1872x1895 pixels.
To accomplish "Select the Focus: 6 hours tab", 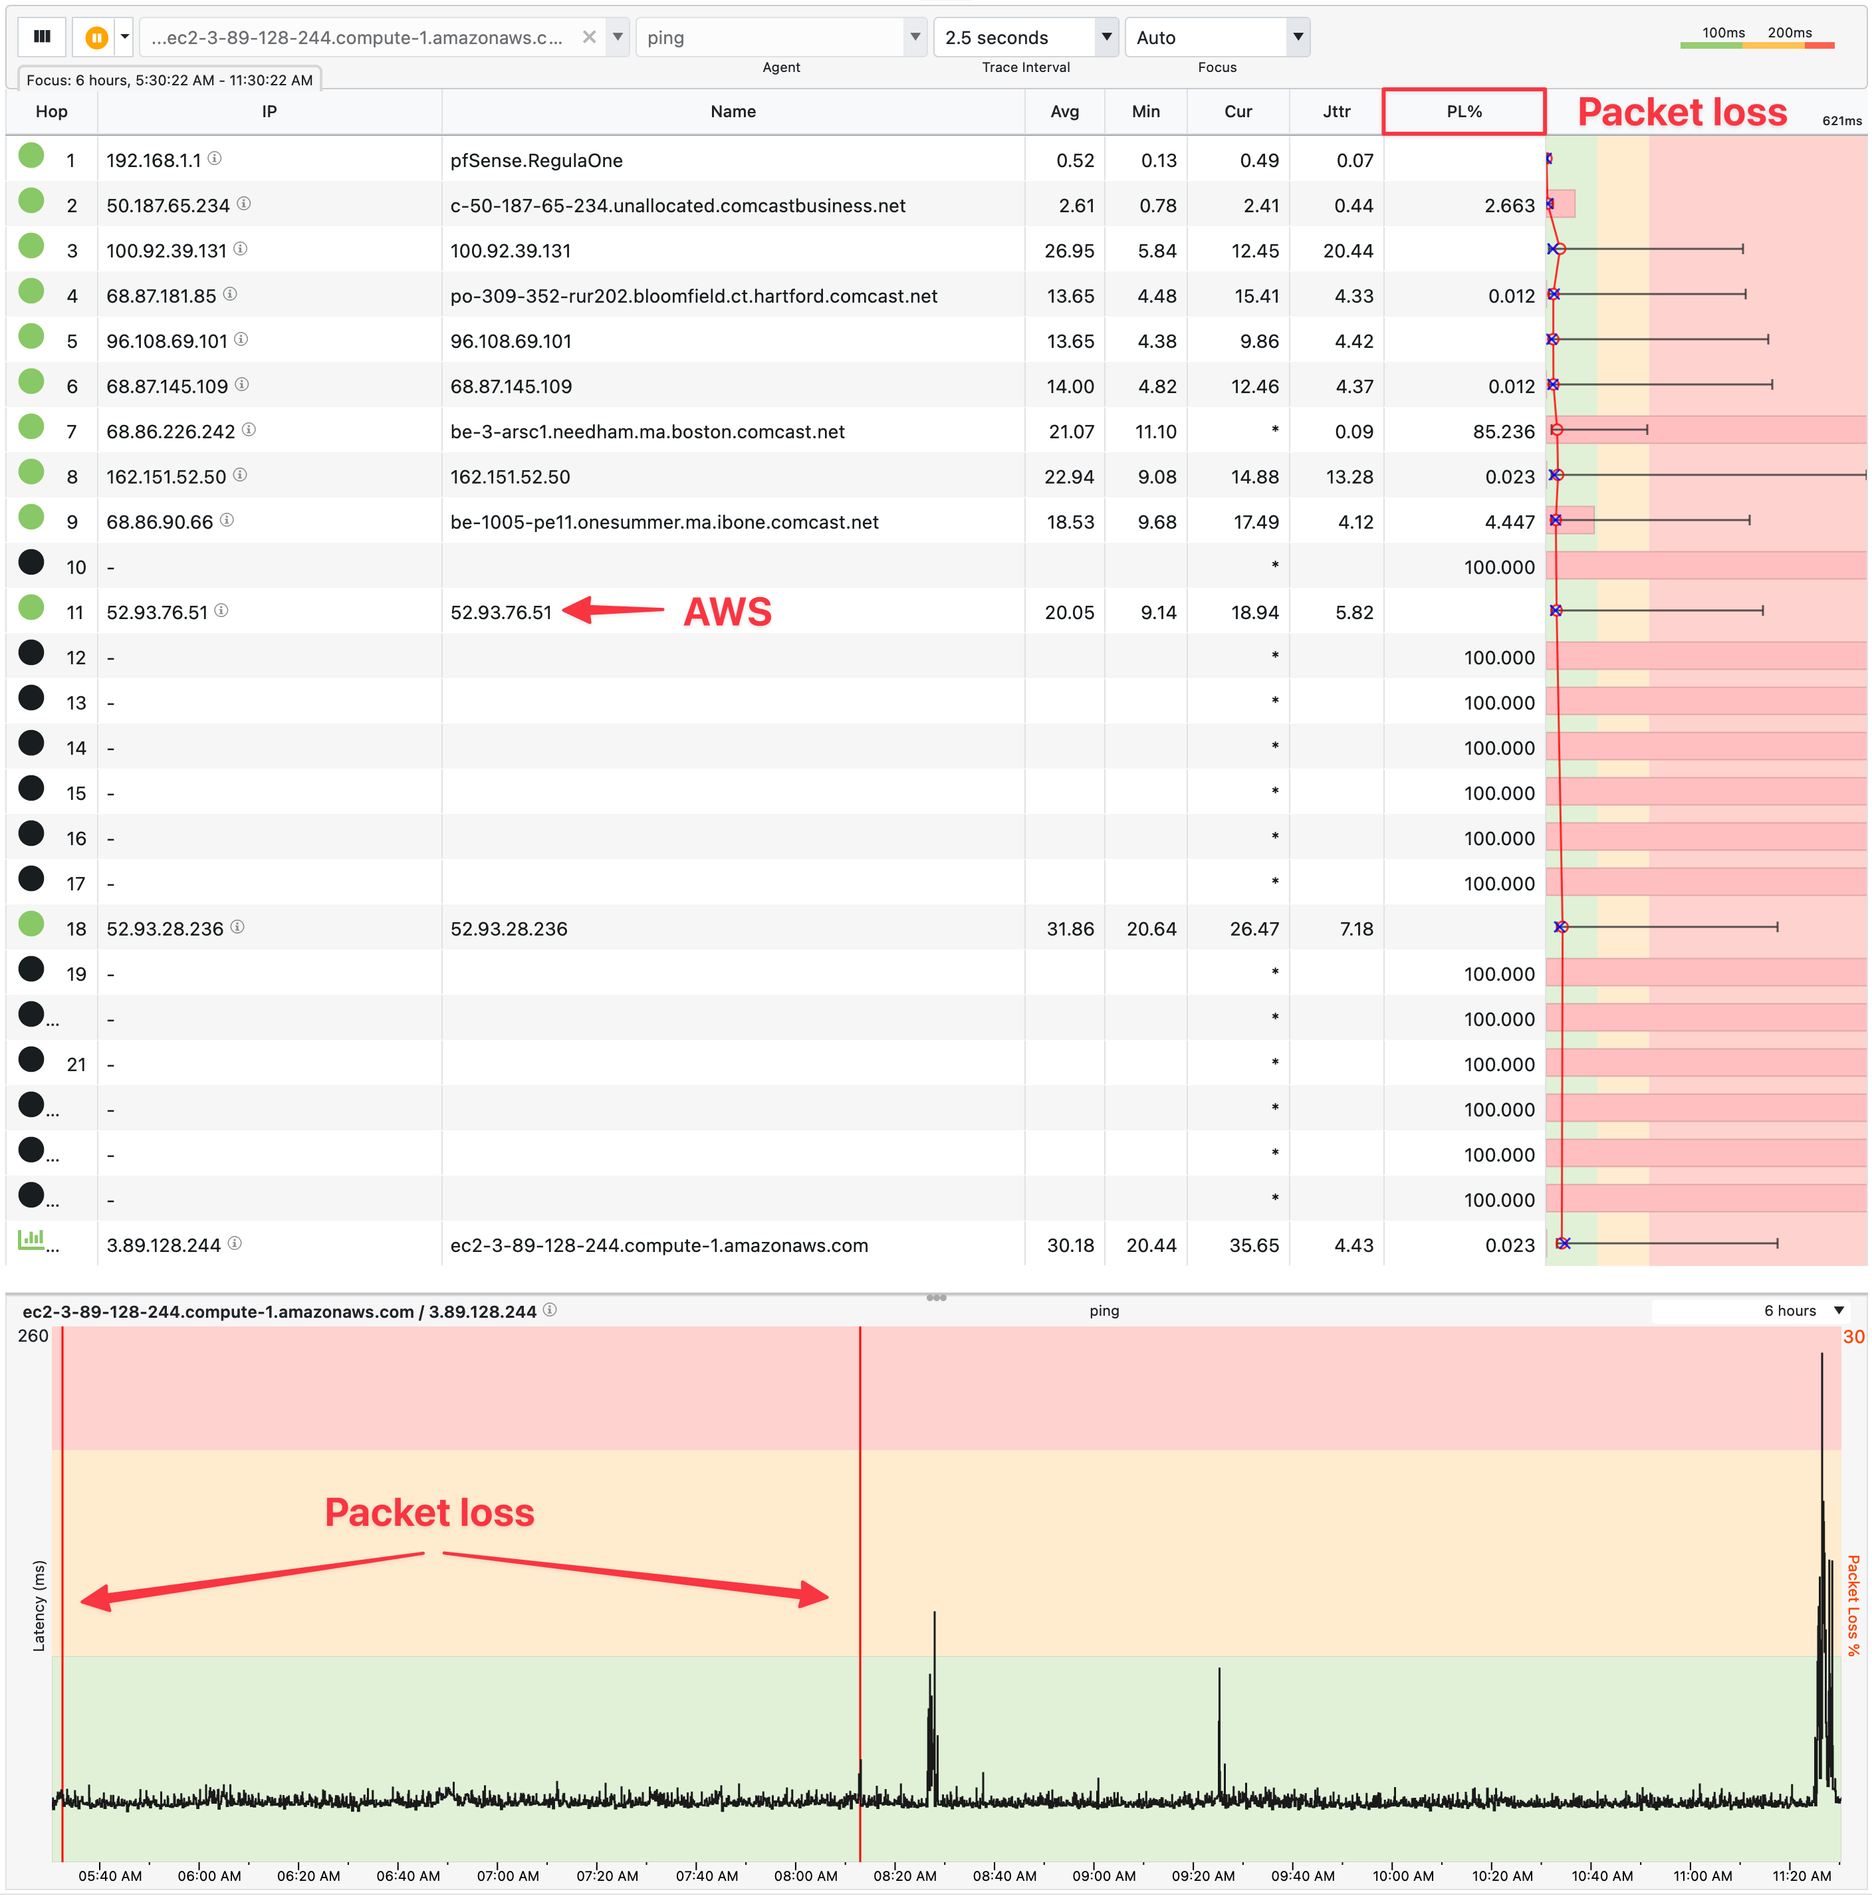I will pos(169,80).
